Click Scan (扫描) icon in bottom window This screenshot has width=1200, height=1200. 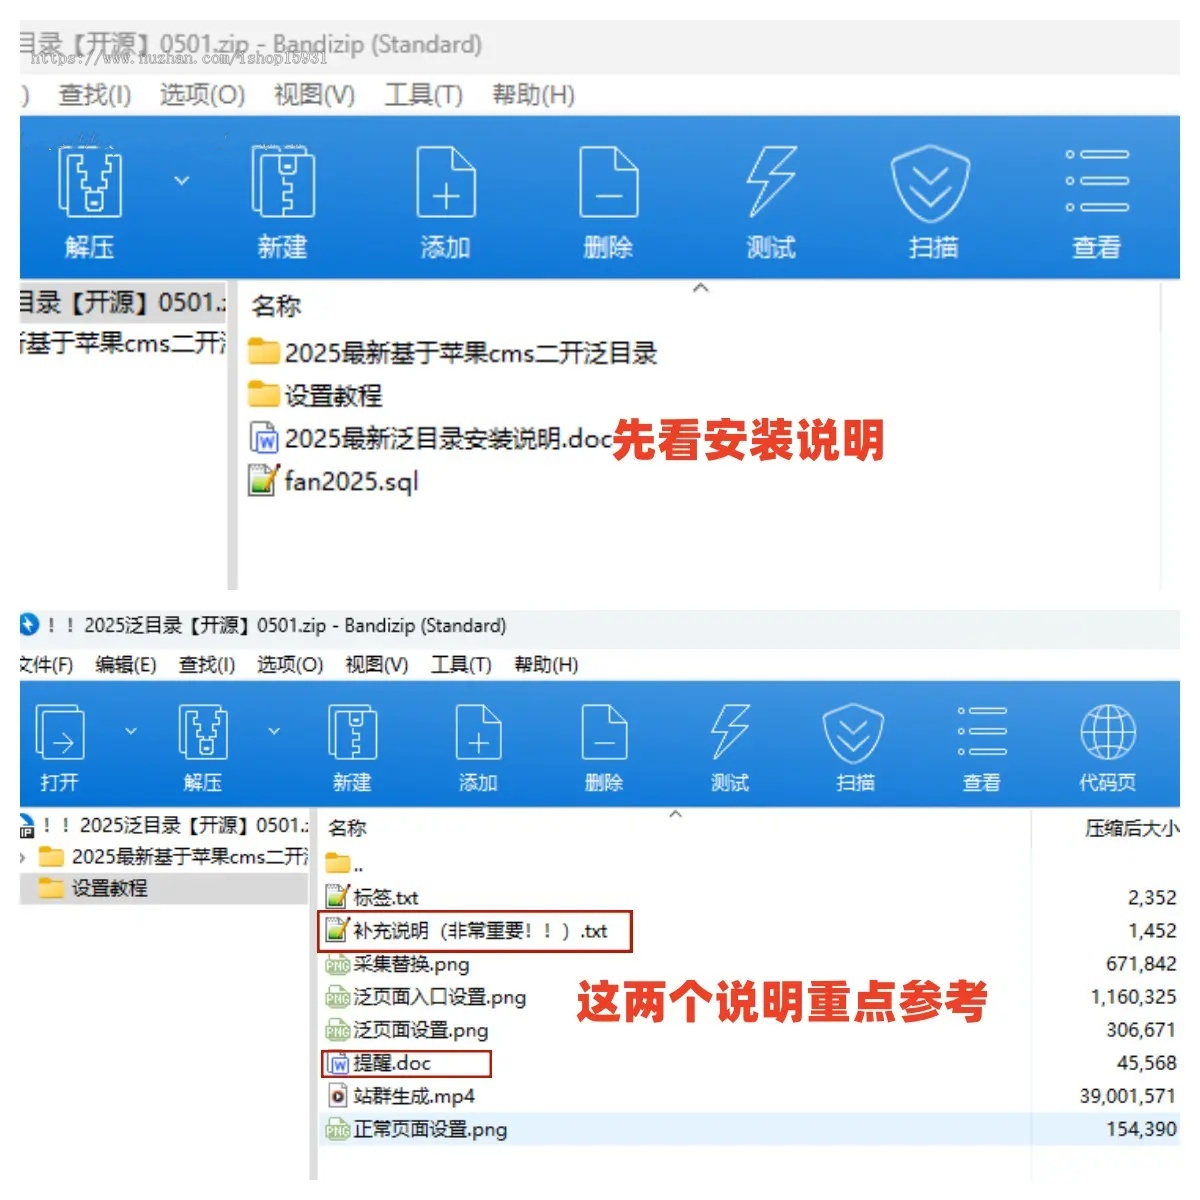point(853,733)
